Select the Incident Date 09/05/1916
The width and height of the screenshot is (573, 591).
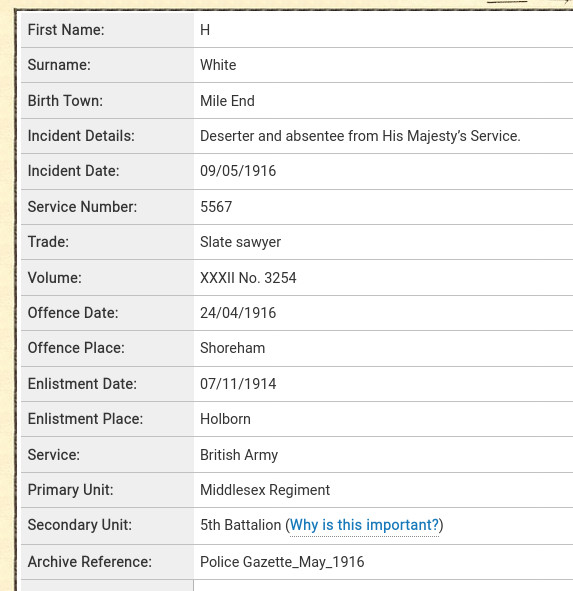click(238, 171)
